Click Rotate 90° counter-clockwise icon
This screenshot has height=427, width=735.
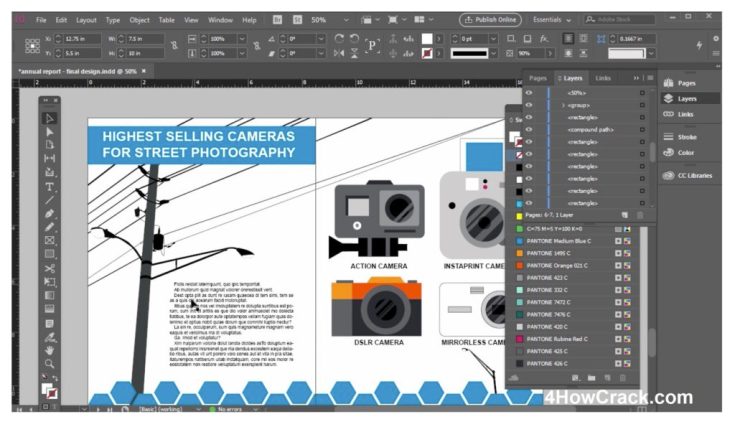pos(354,38)
